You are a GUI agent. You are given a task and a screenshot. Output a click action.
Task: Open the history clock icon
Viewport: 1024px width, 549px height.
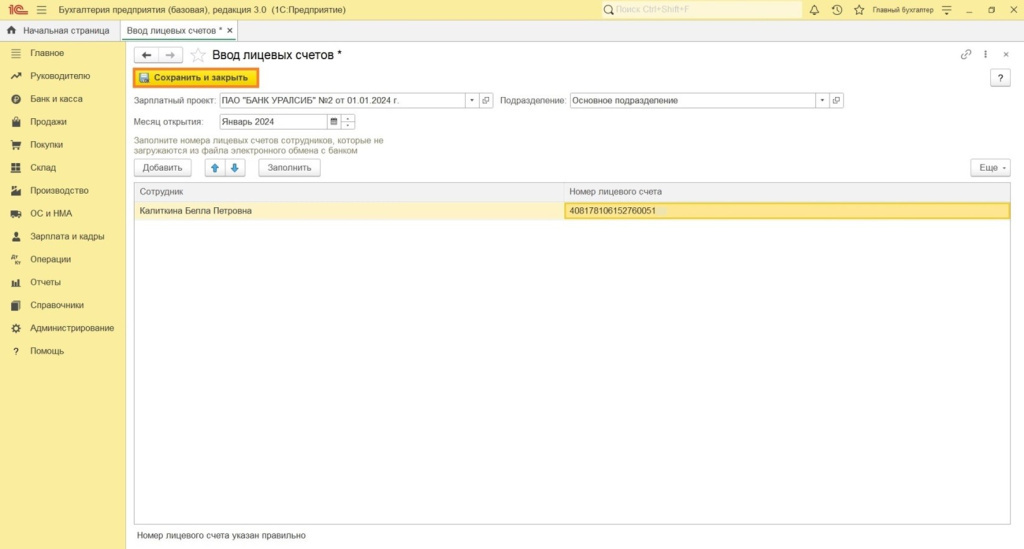coord(837,10)
